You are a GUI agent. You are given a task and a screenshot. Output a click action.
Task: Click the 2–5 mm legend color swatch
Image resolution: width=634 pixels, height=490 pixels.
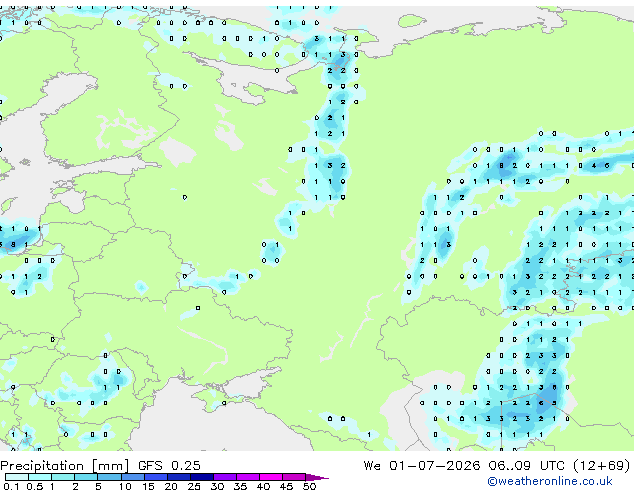point(86,477)
